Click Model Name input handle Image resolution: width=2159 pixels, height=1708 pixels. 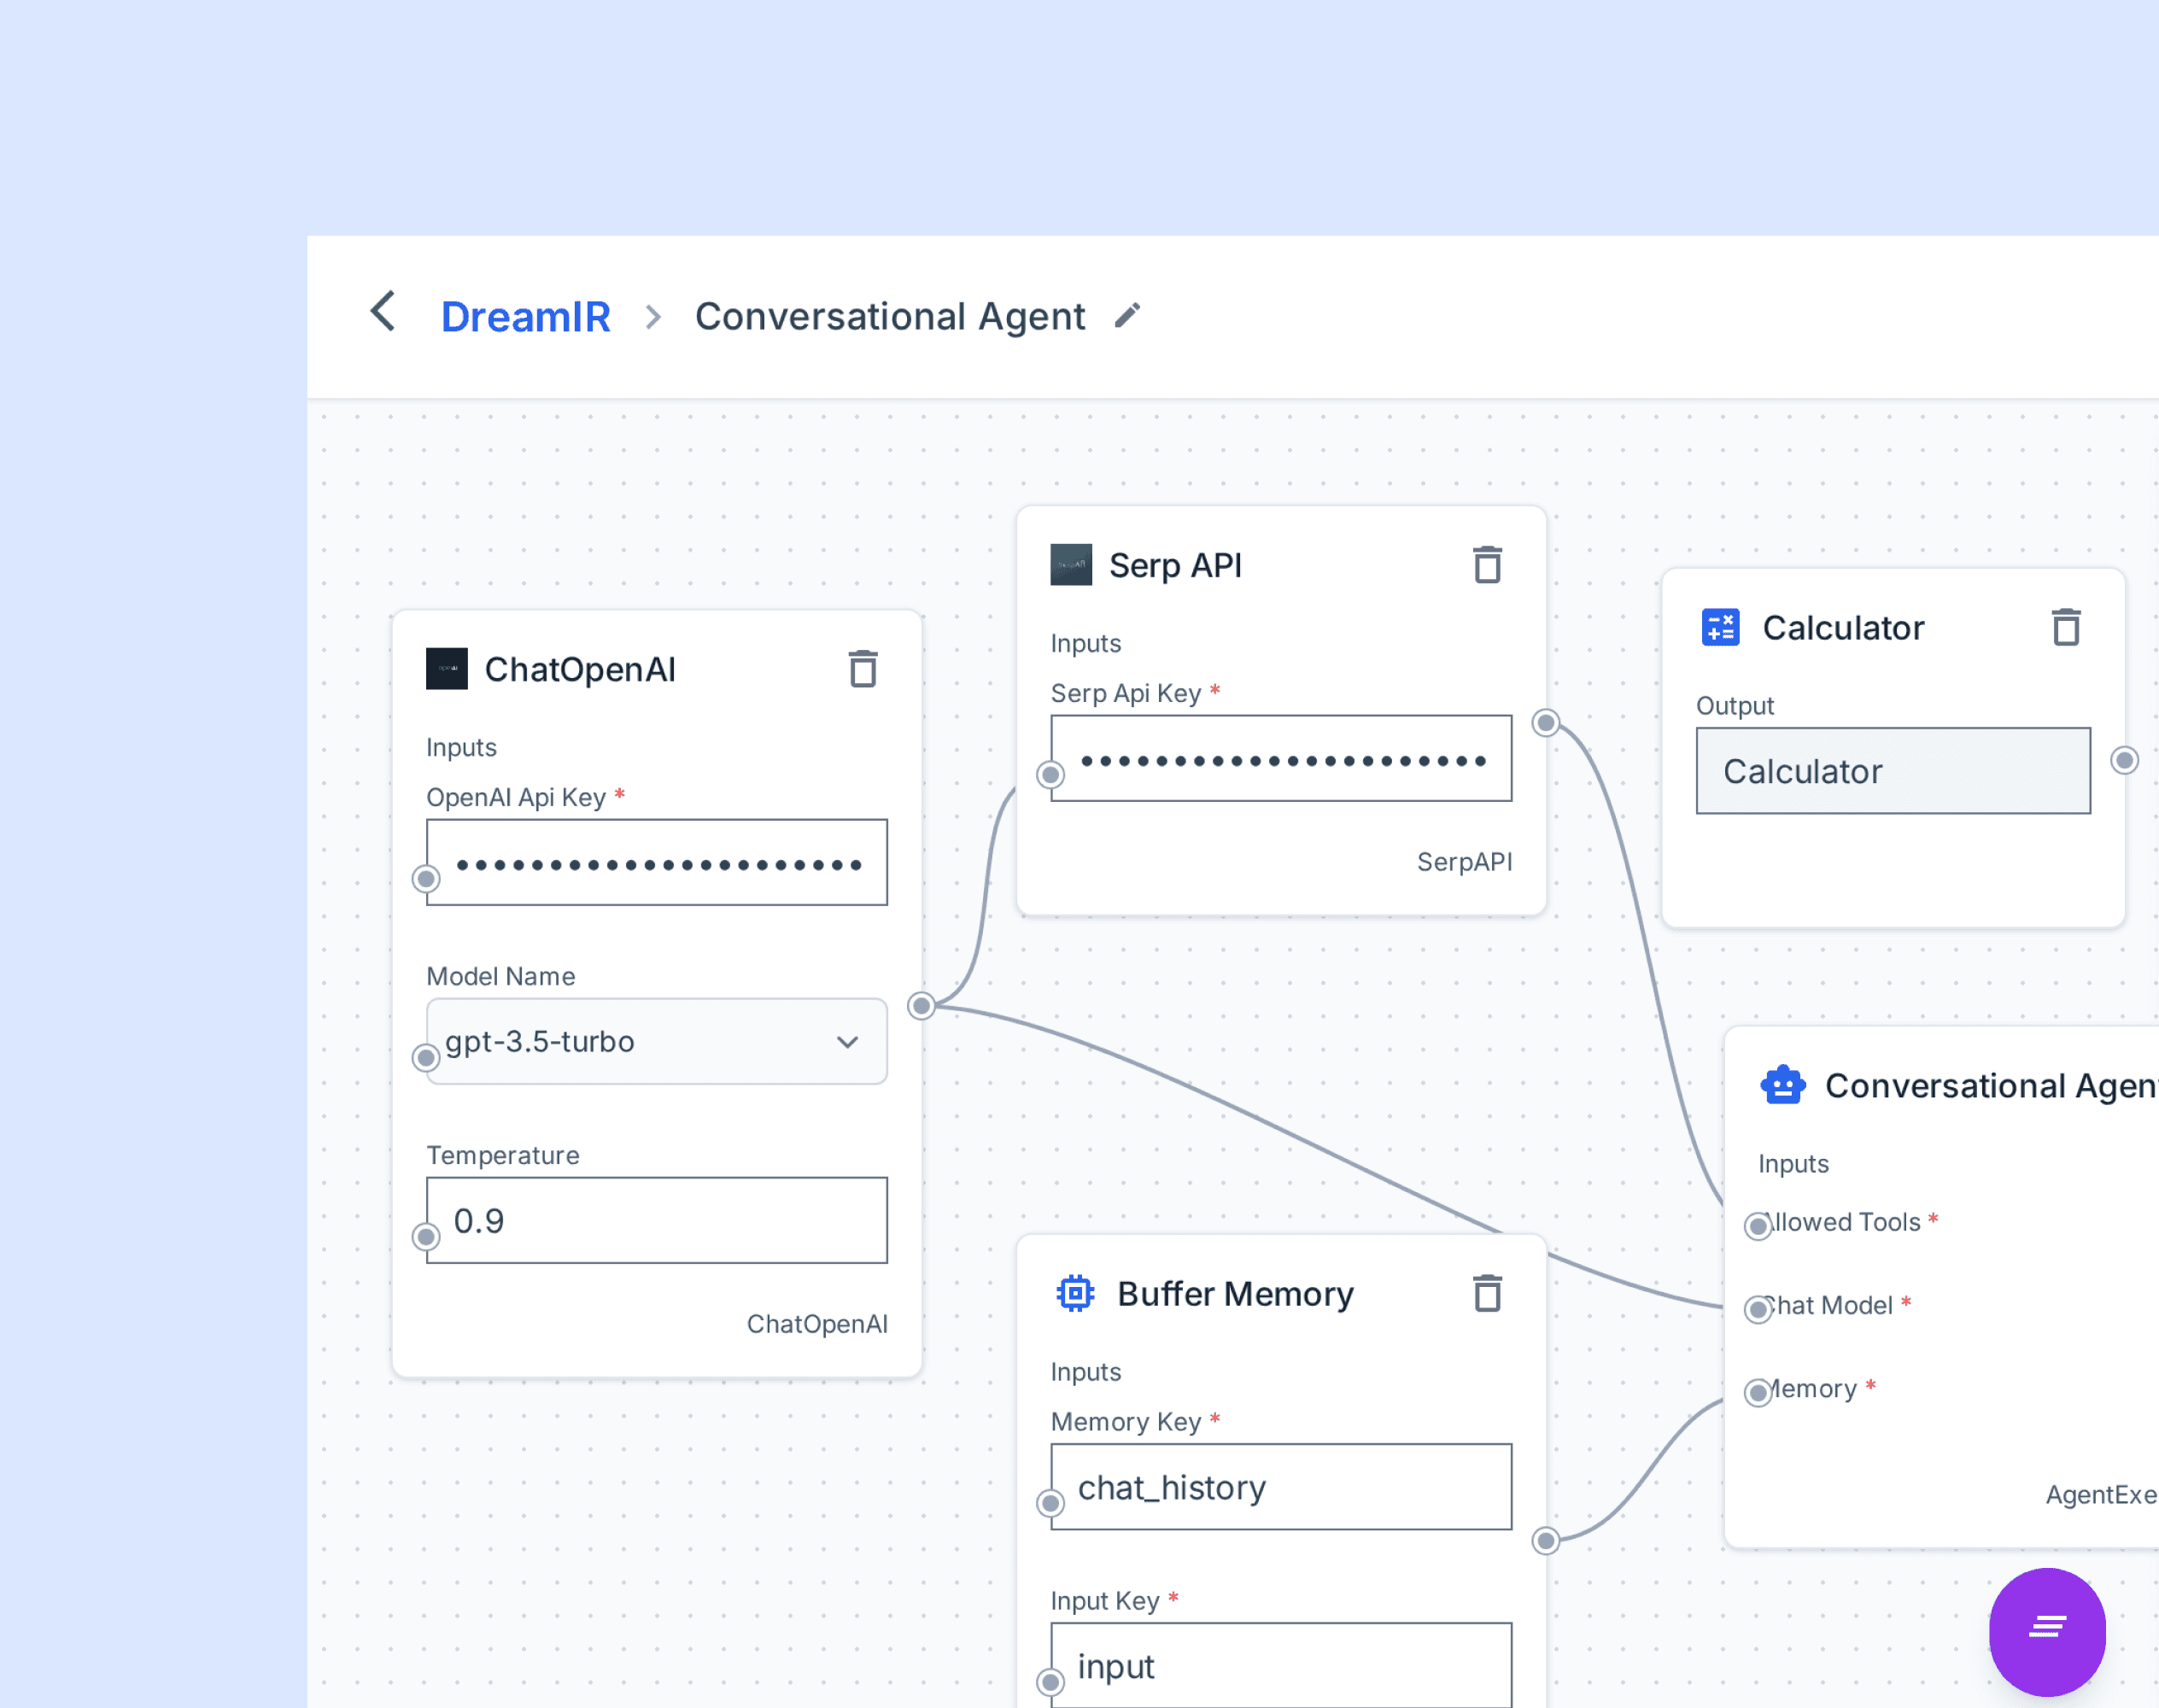426,1057
